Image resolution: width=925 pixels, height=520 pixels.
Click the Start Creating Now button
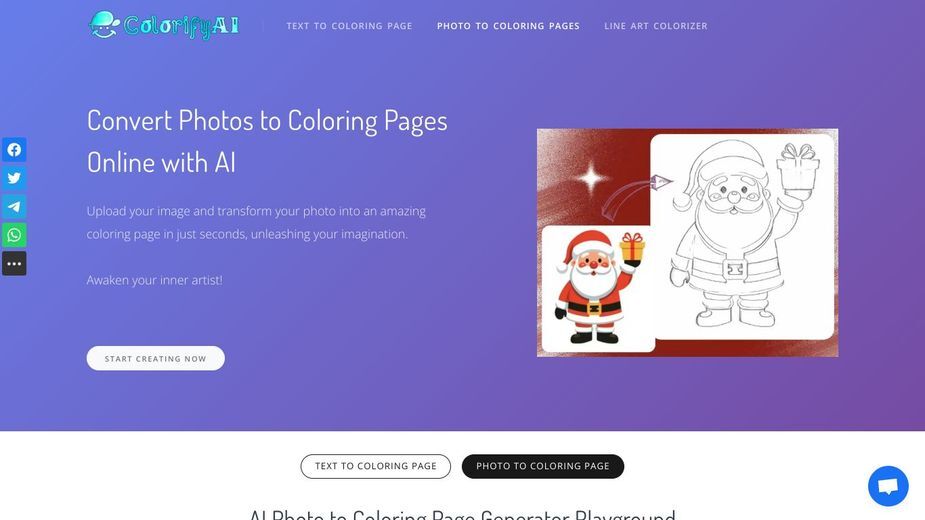pyautogui.click(x=156, y=358)
